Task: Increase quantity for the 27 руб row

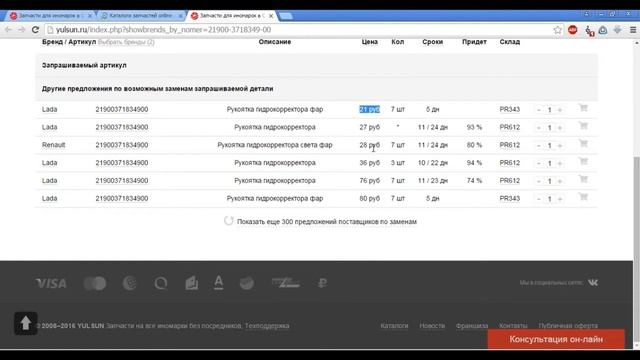Action: click(x=560, y=128)
